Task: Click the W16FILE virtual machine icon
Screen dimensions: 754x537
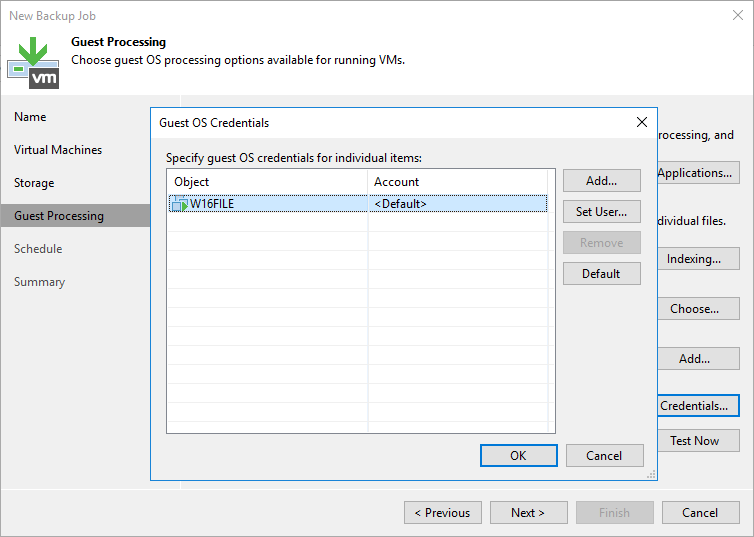Action: point(179,204)
